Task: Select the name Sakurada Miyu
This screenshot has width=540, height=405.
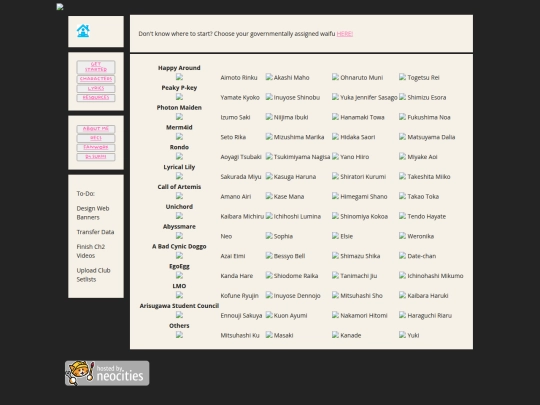Action: [241, 177]
